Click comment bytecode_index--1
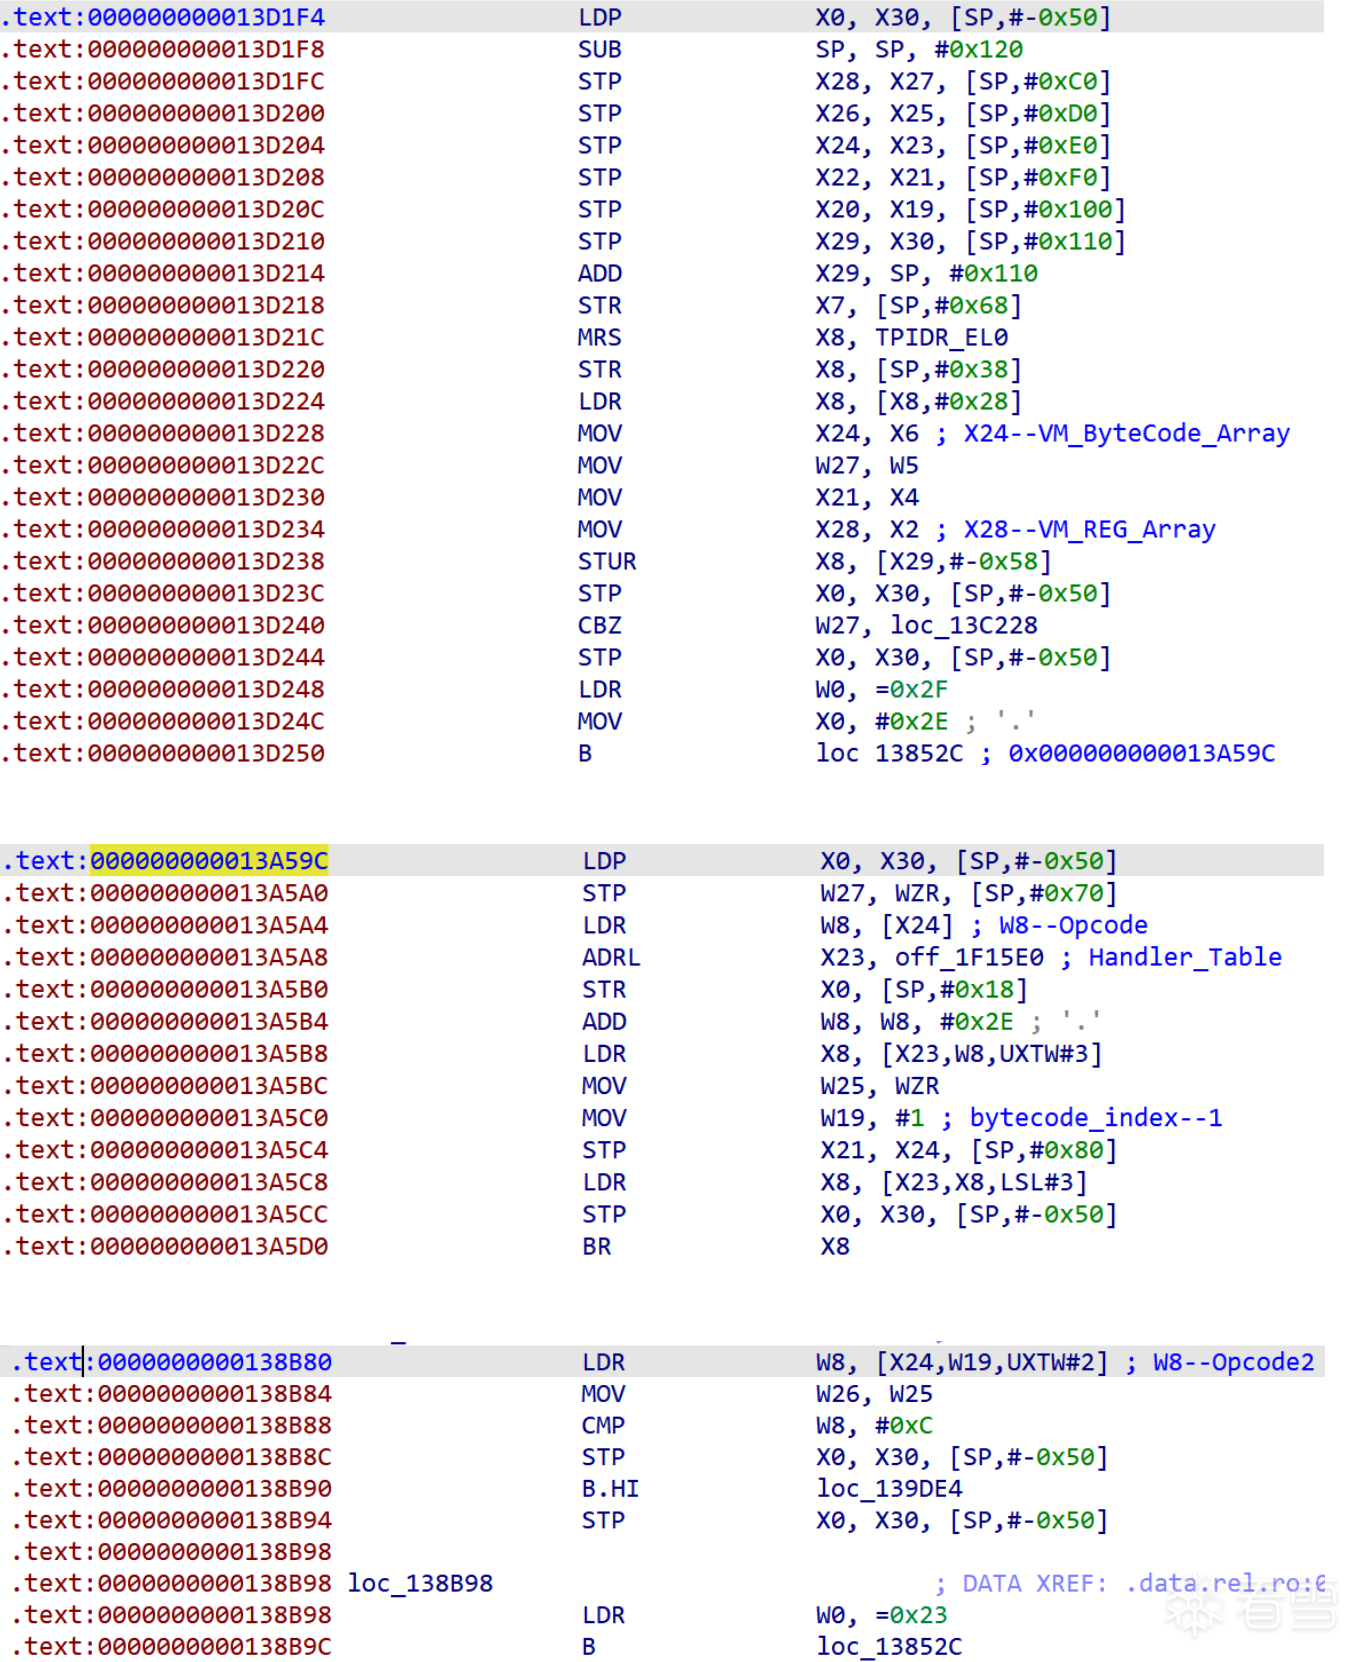This screenshot has height=1662, width=1360. 1096,1117
